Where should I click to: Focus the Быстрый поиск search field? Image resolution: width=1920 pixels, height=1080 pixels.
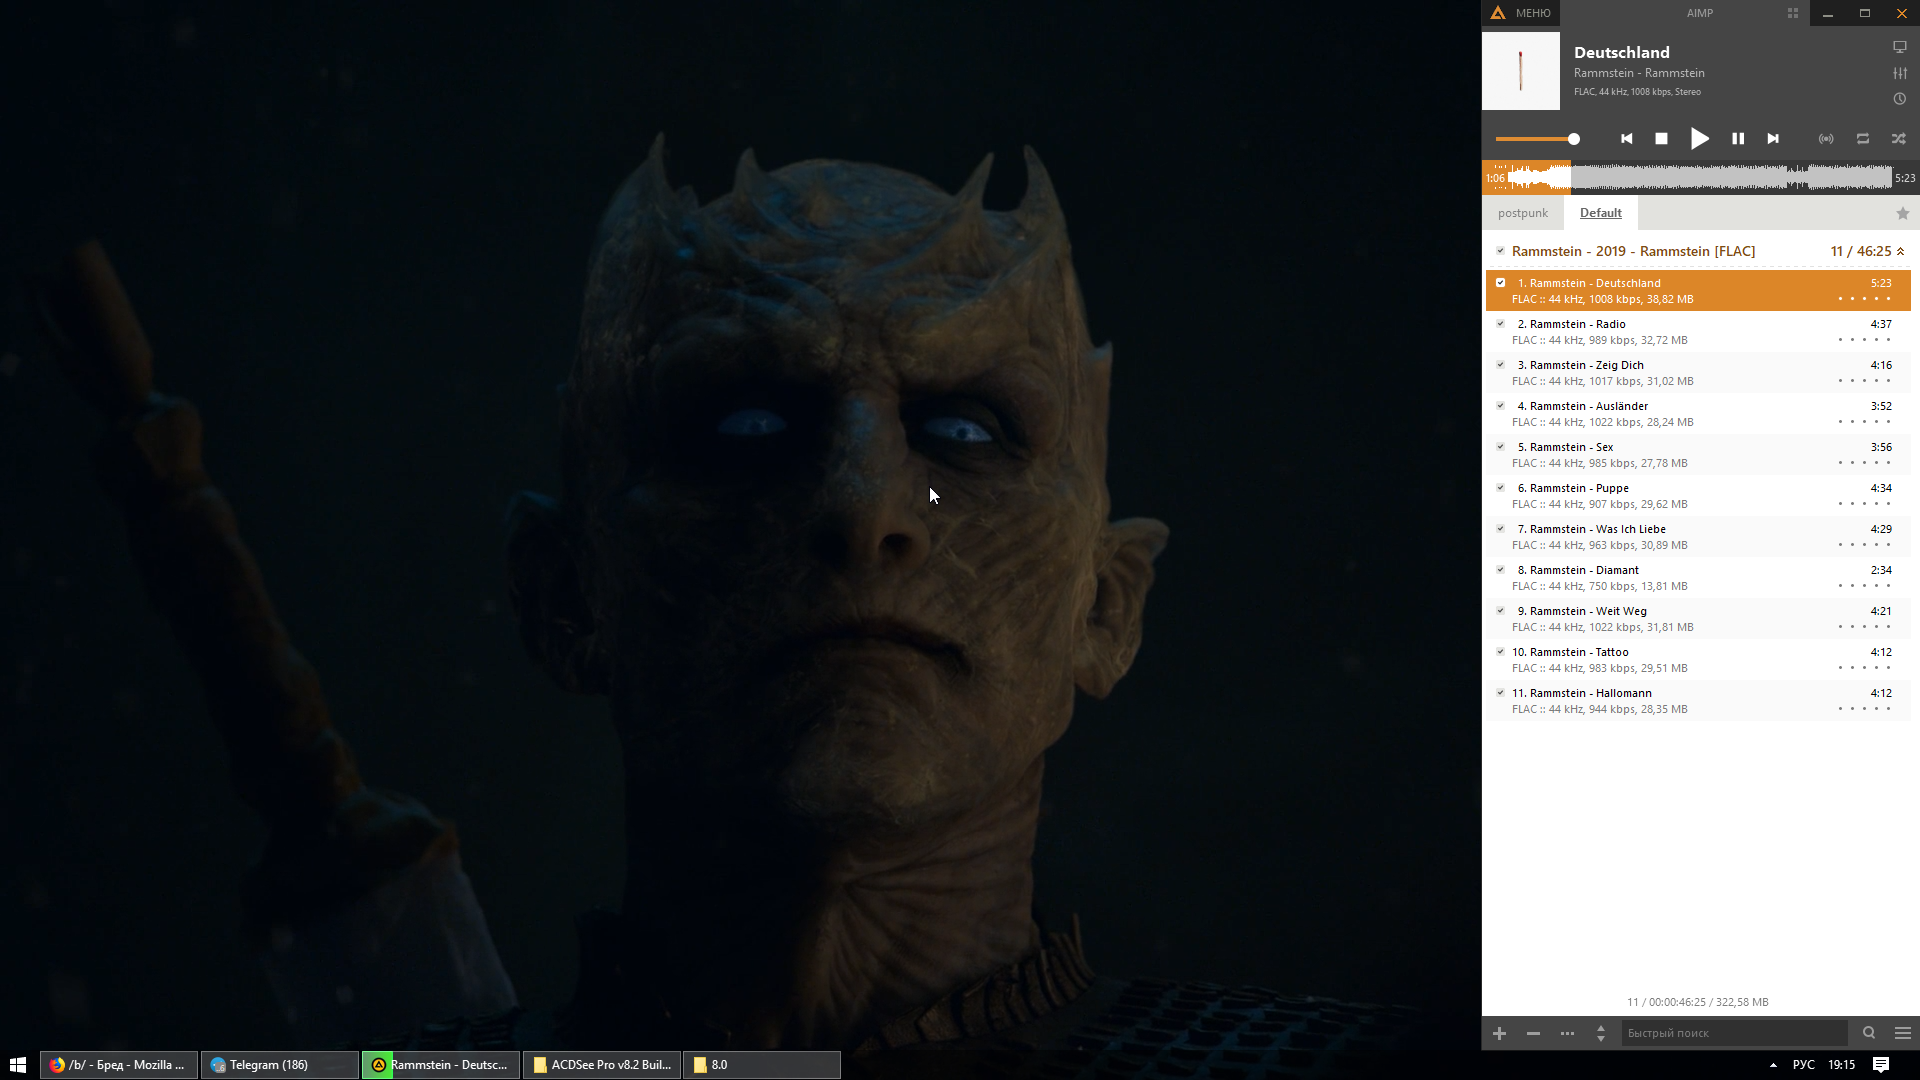coord(1735,1033)
